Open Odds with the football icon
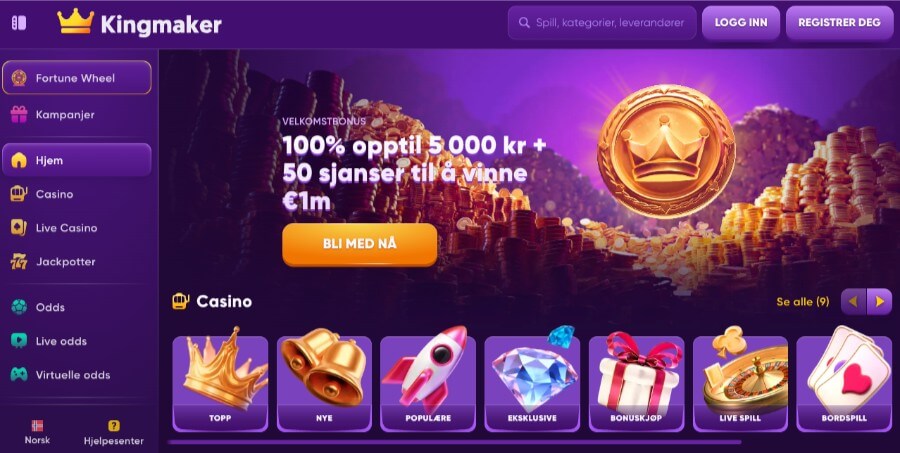 tap(76, 307)
